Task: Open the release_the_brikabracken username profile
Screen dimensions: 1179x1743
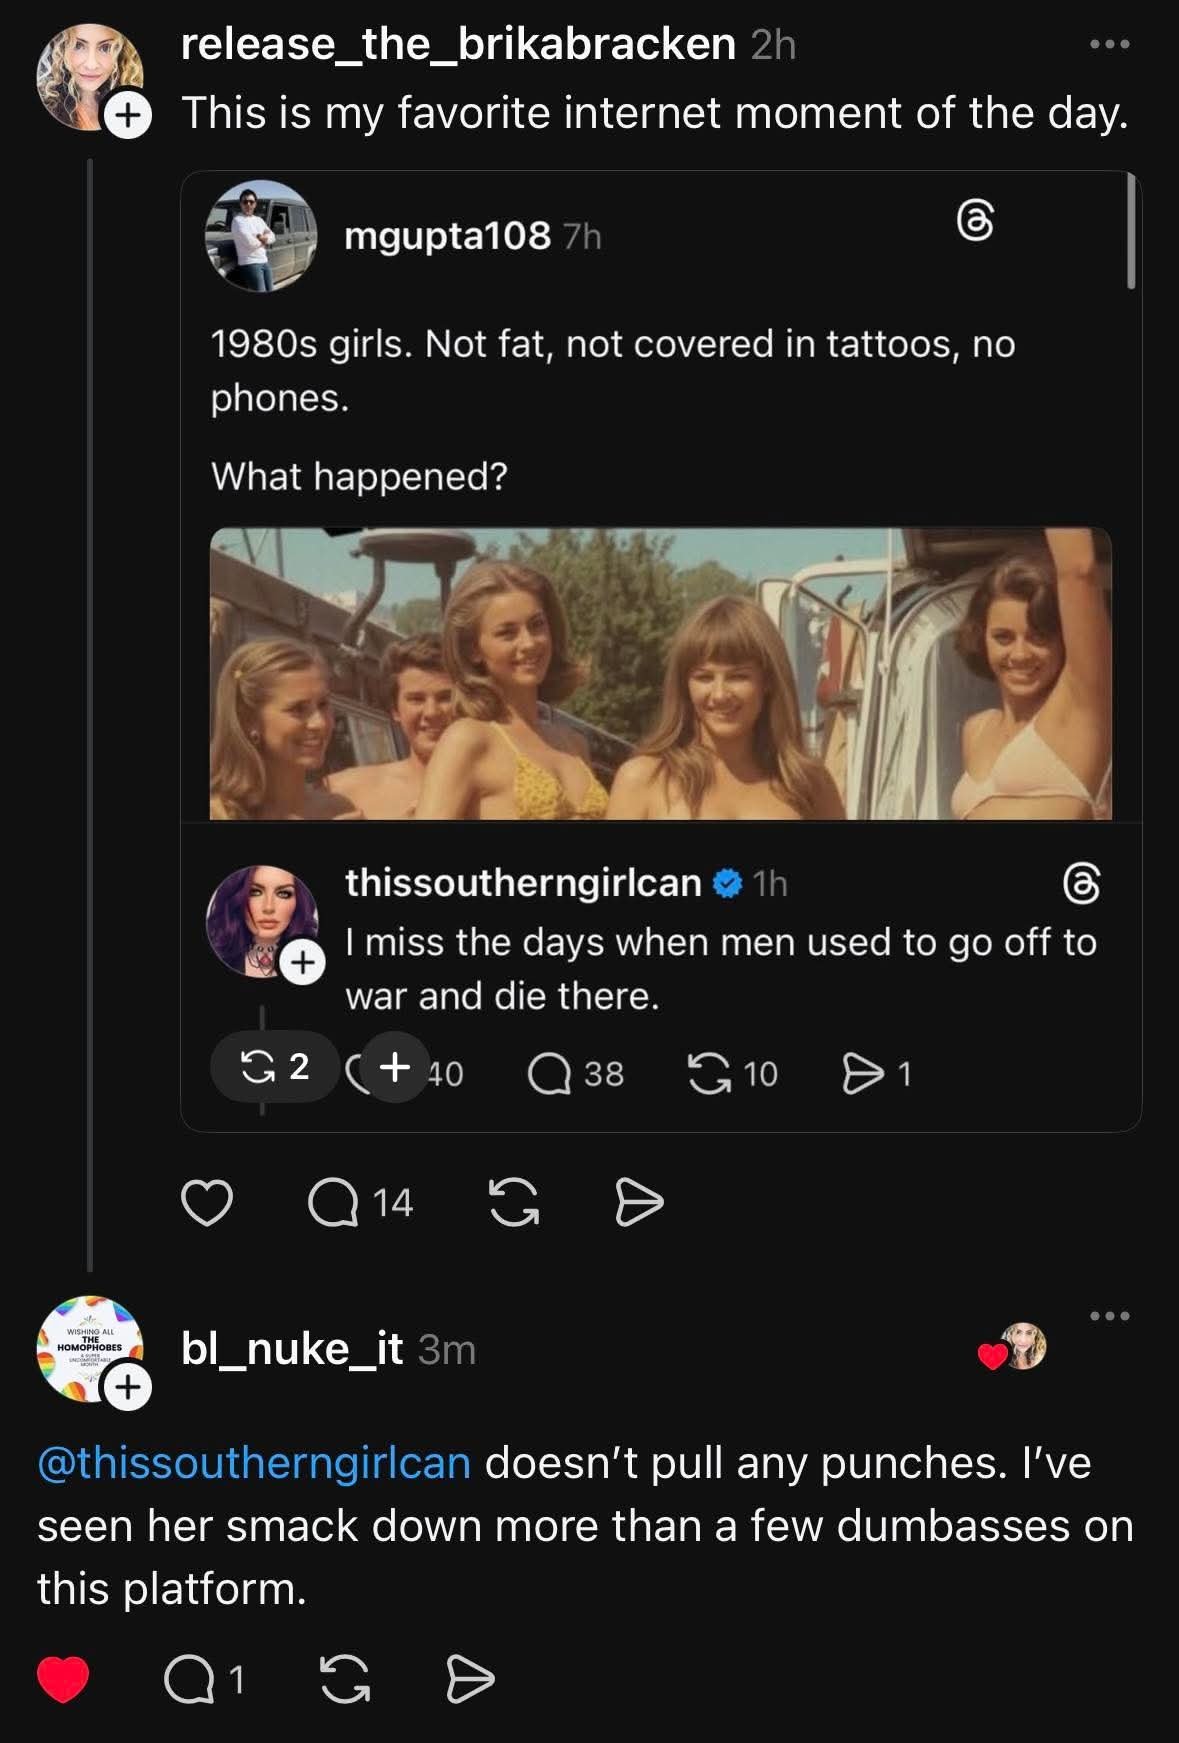Action: coord(458,45)
